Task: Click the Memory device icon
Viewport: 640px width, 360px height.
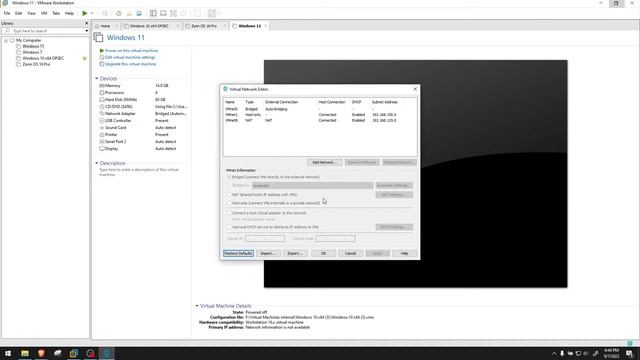Action: click(102, 86)
